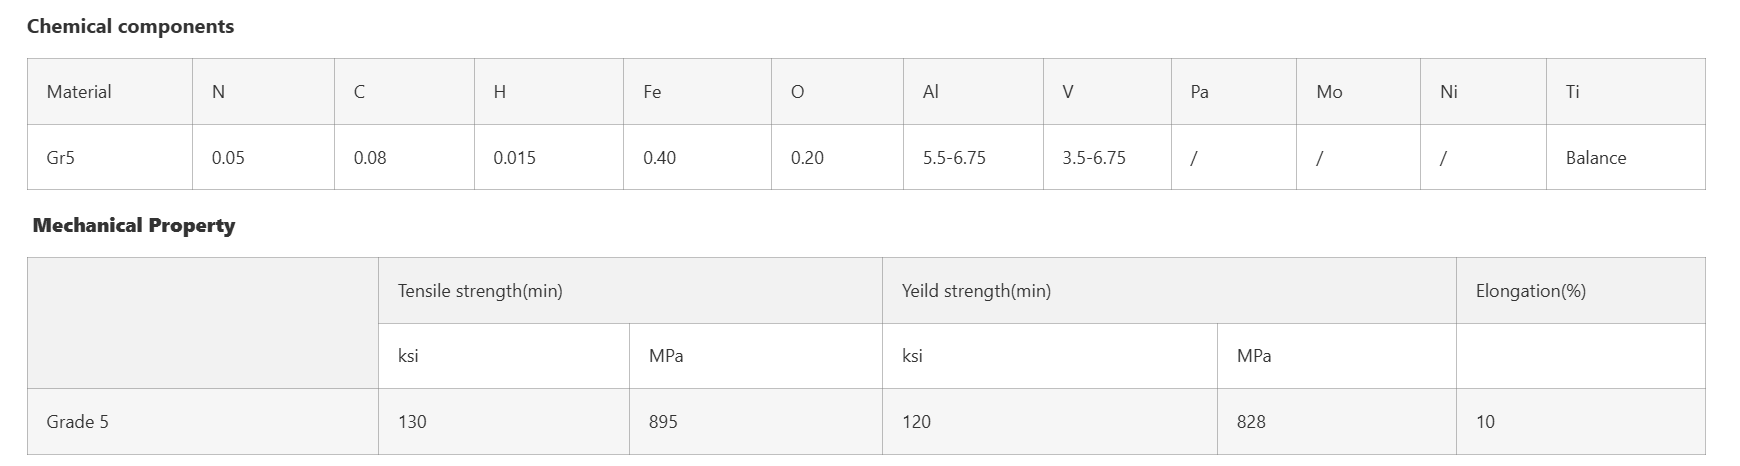
Task: Select the "Tensile strength(min)" header cell
Action: 480,291
